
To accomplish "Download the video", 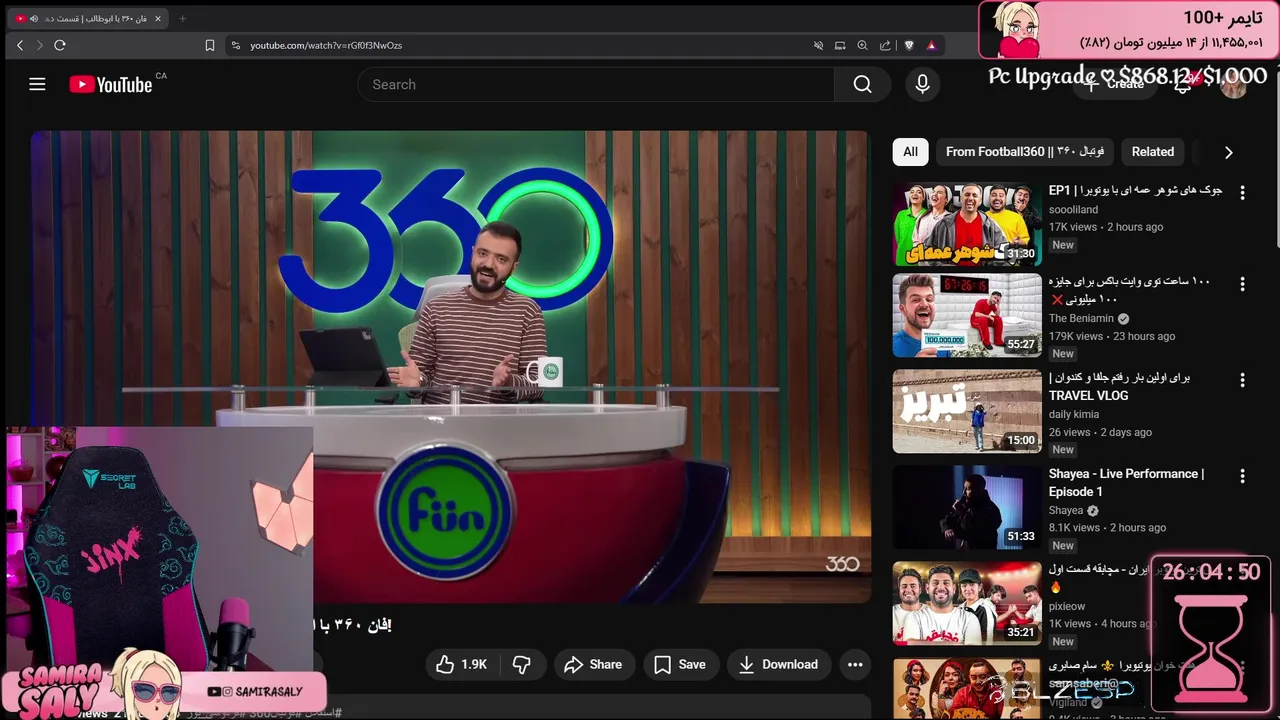I will pyautogui.click(x=779, y=664).
